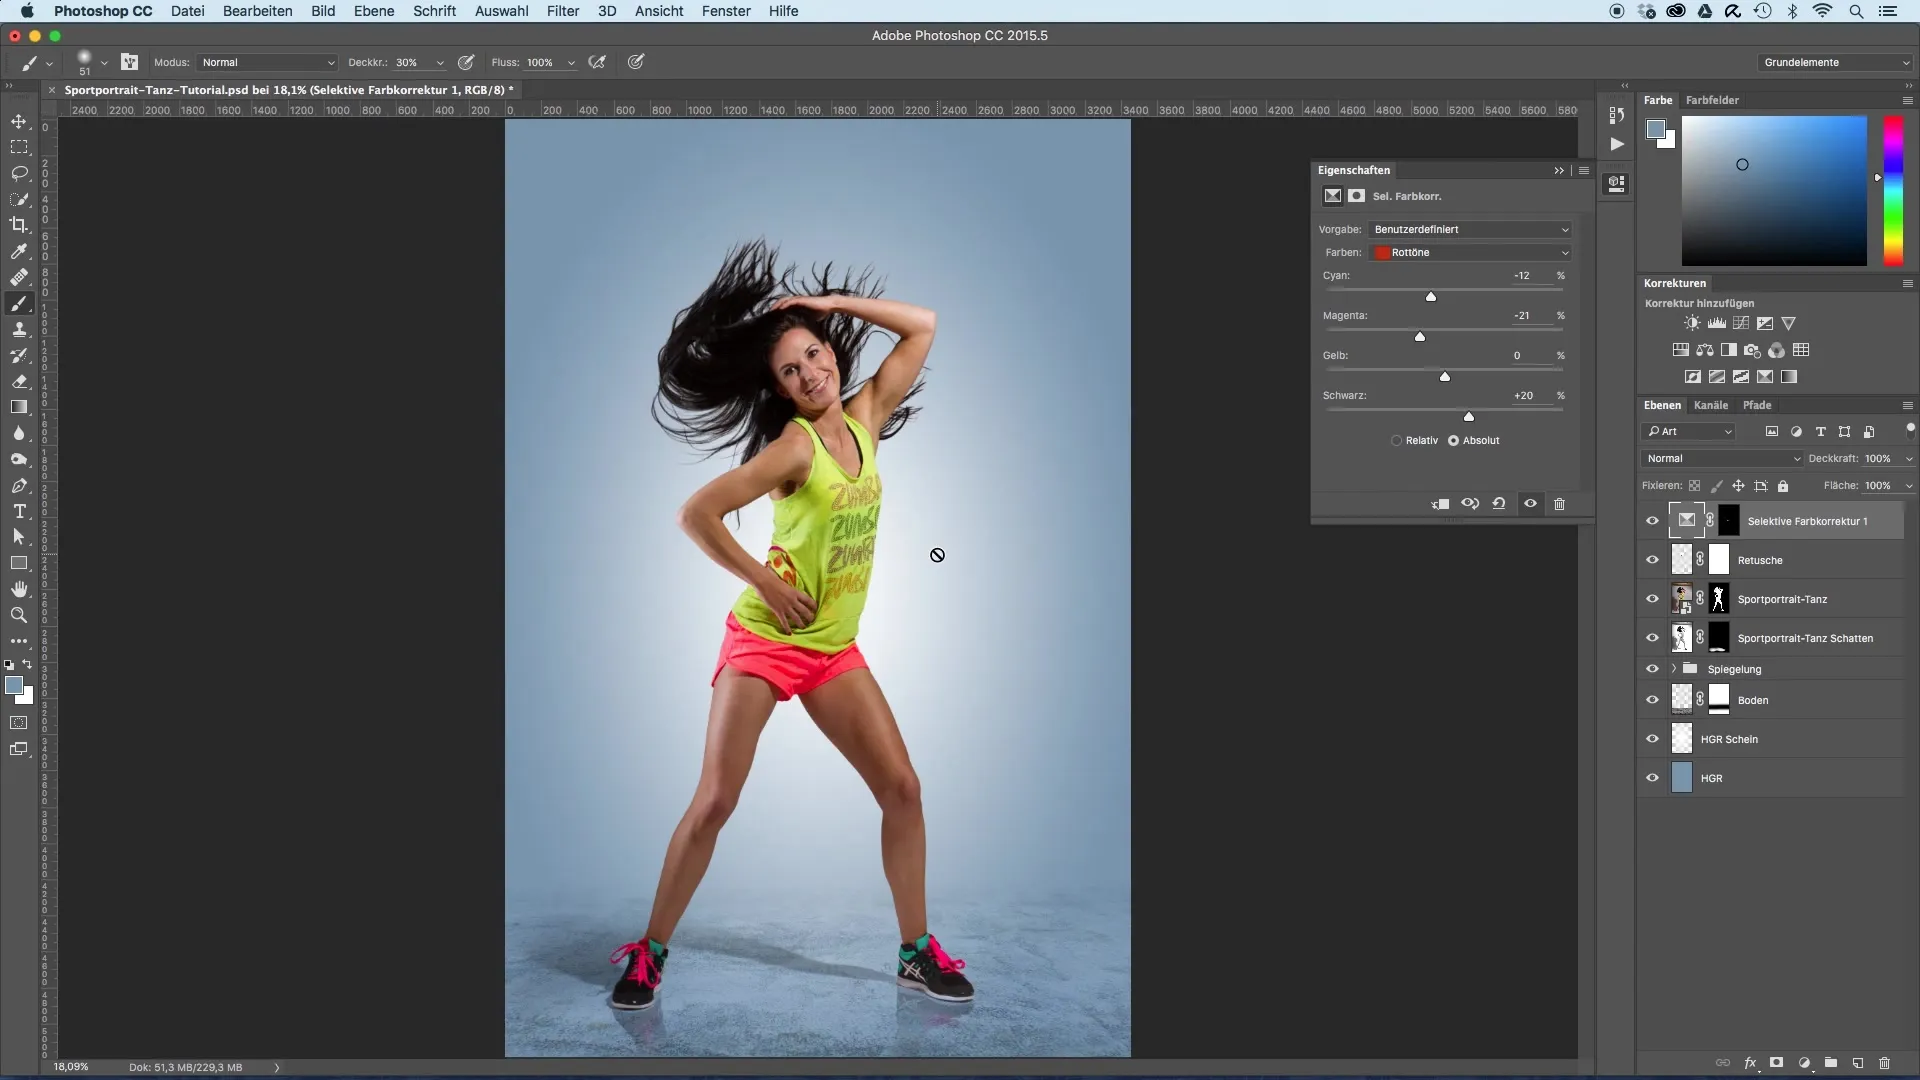This screenshot has height=1080, width=1920.
Task: Select the Gradient tool
Action: coord(19,407)
